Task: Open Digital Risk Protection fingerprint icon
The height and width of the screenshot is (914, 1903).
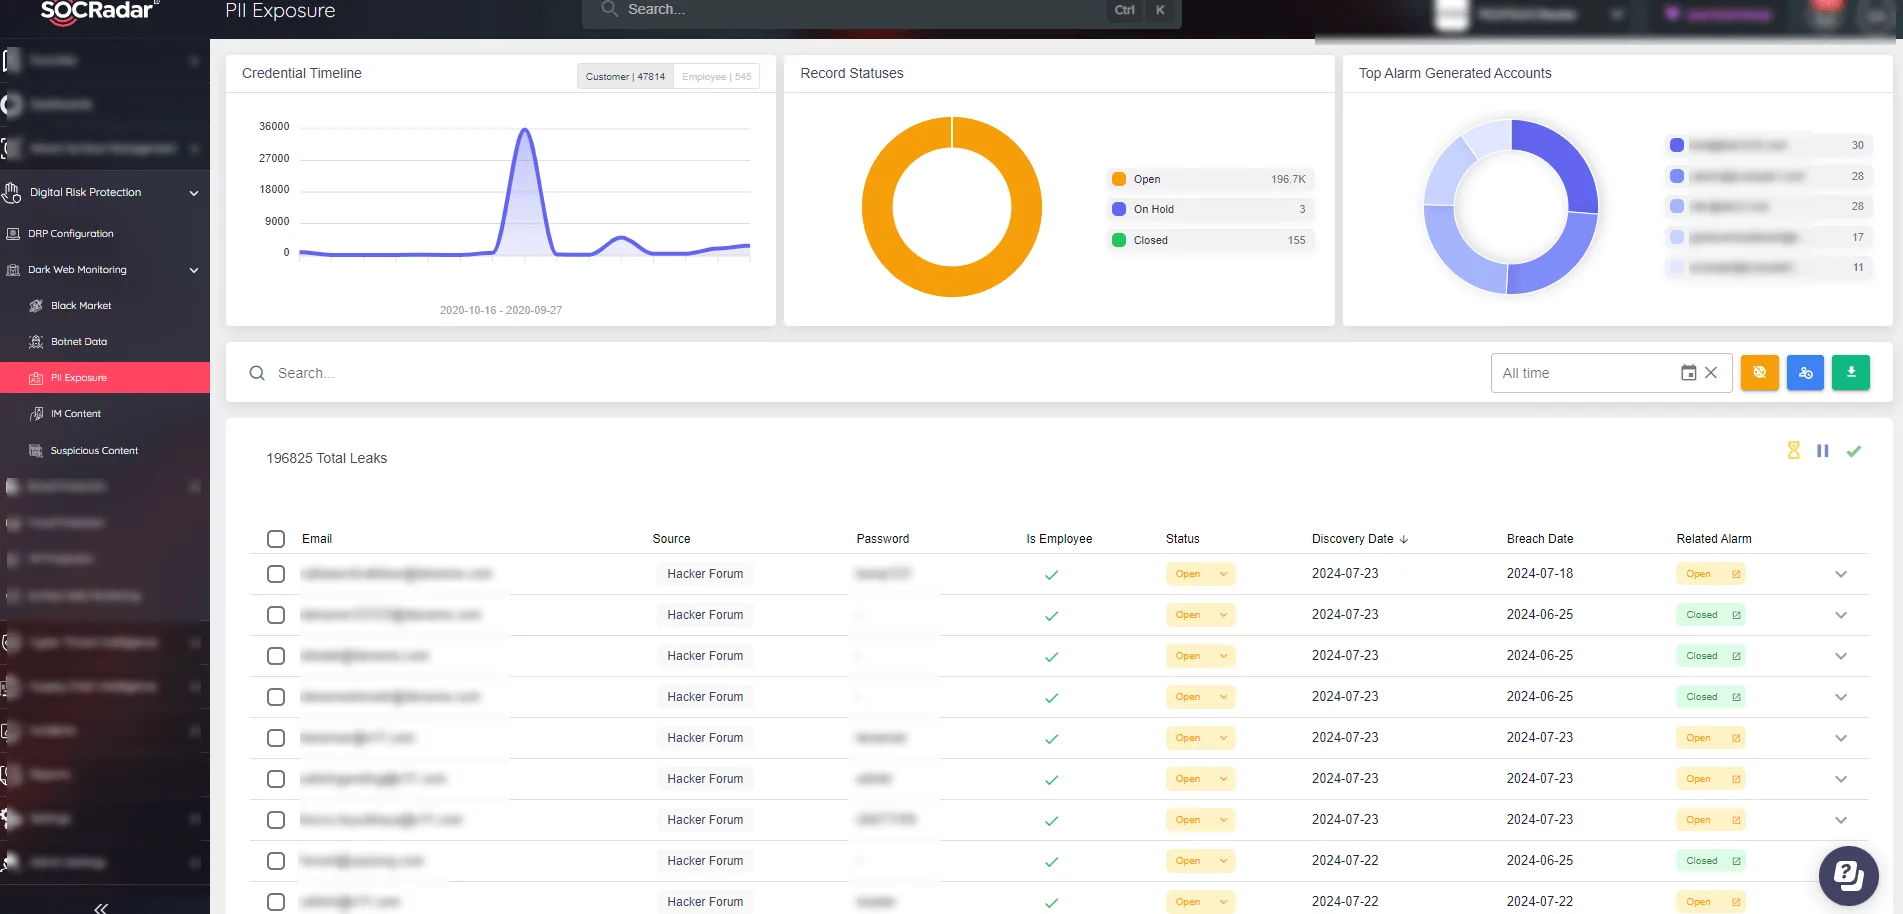Action: pos(12,192)
